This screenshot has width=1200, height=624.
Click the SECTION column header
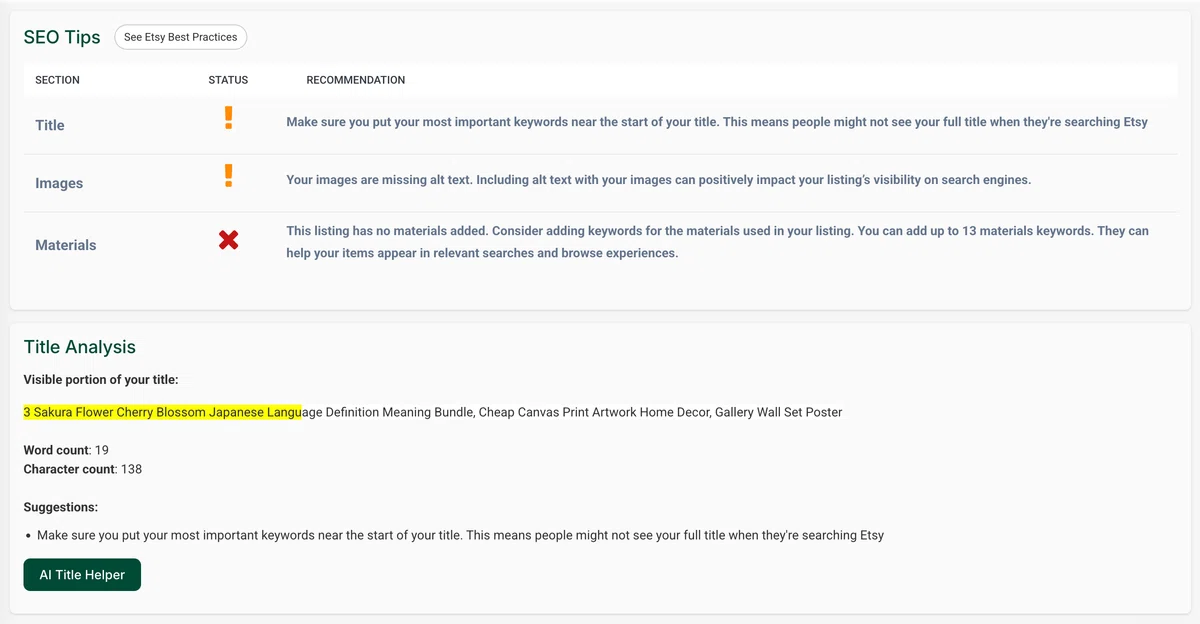(57, 80)
